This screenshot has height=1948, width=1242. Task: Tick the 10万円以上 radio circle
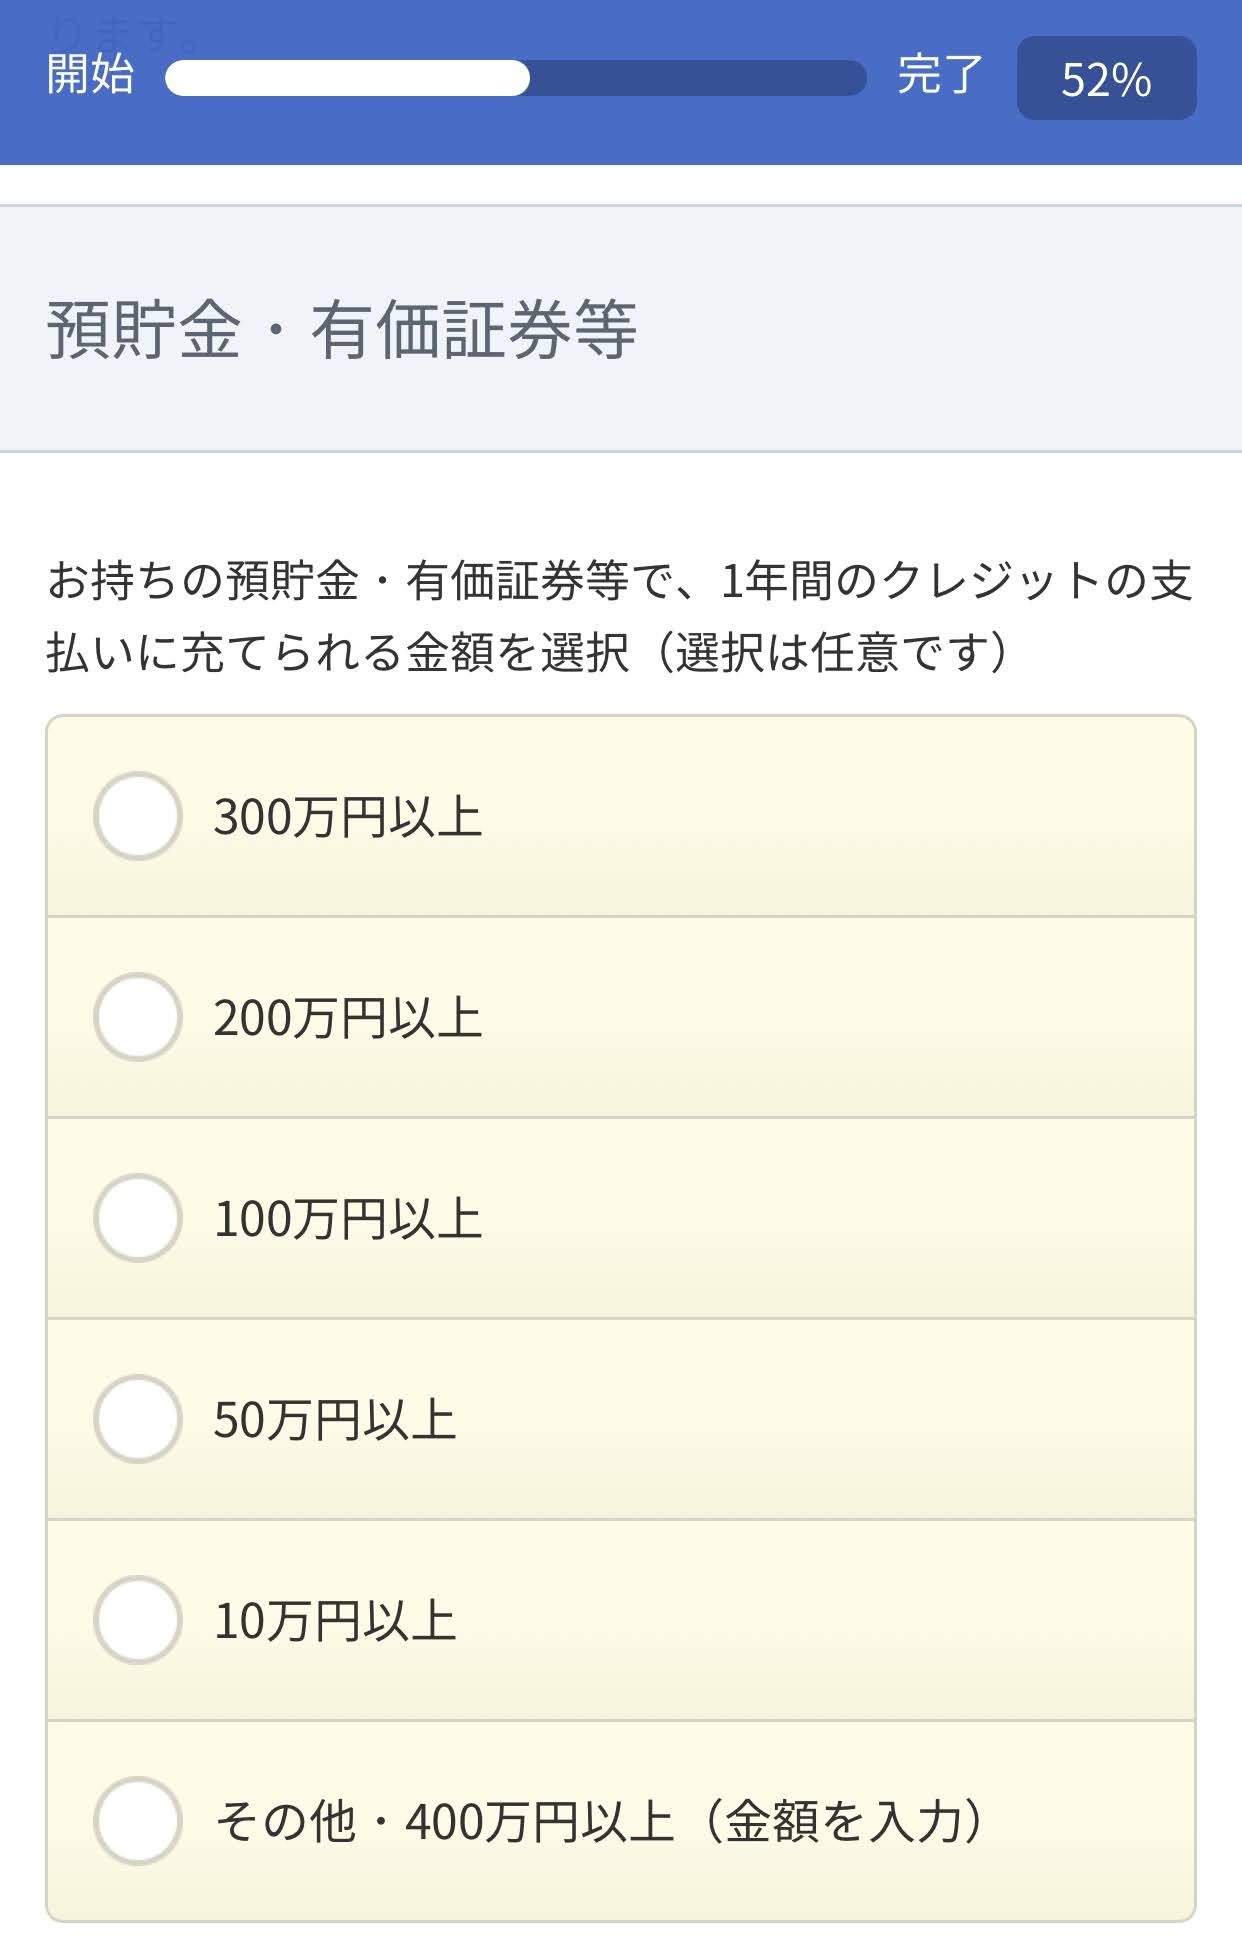[x=137, y=1620]
